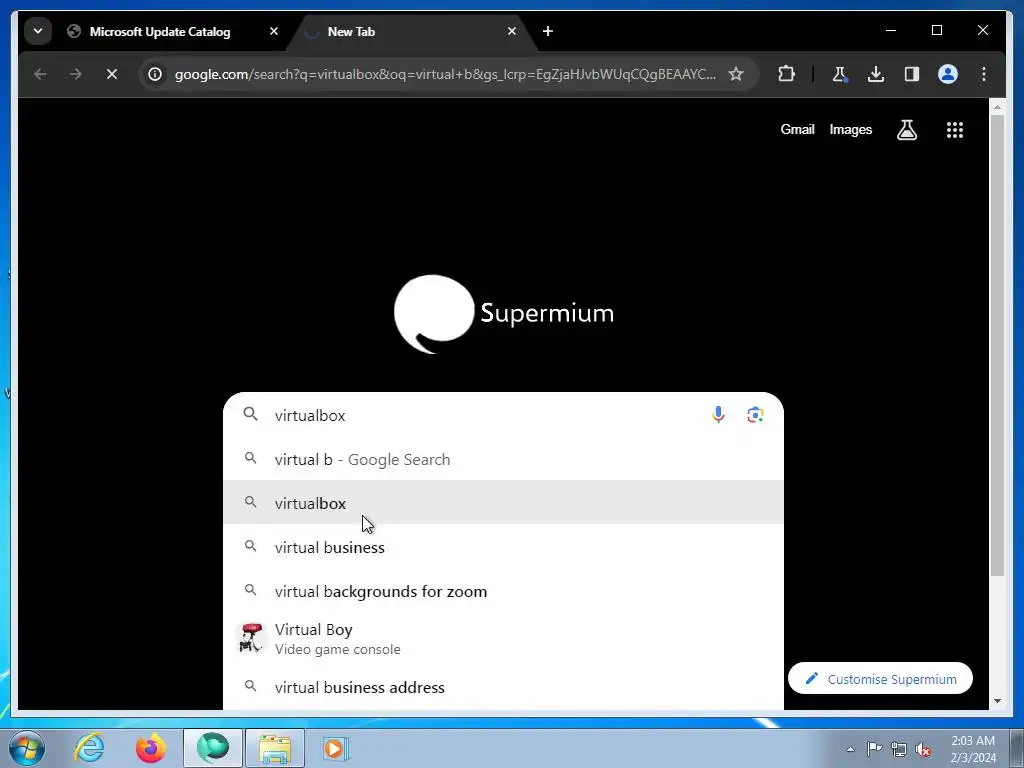Select suggestion 'virtual b - Google Search'
This screenshot has height=768, width=1024.
[x=503, y=459]
